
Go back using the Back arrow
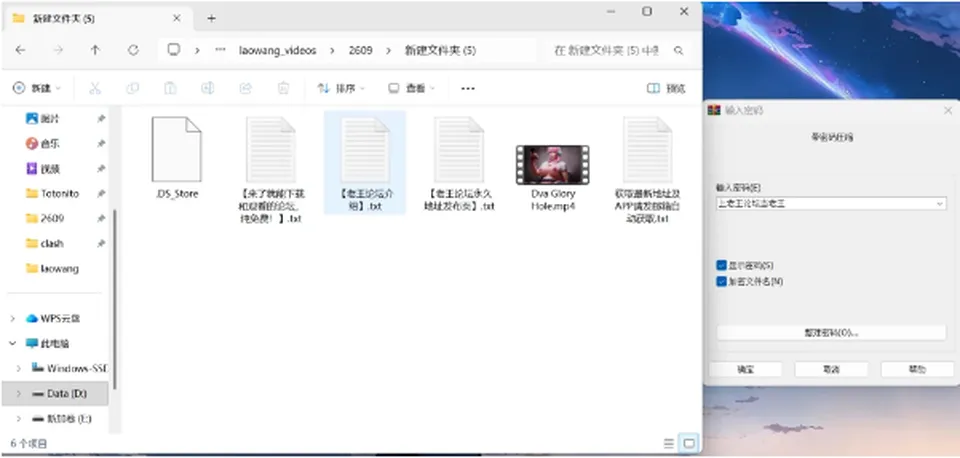20,50
